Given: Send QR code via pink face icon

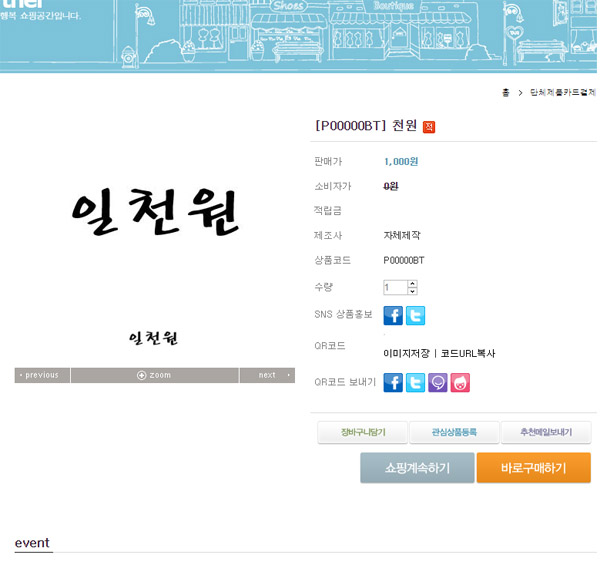Looking at the screenshot, I should tap(459, 383).
